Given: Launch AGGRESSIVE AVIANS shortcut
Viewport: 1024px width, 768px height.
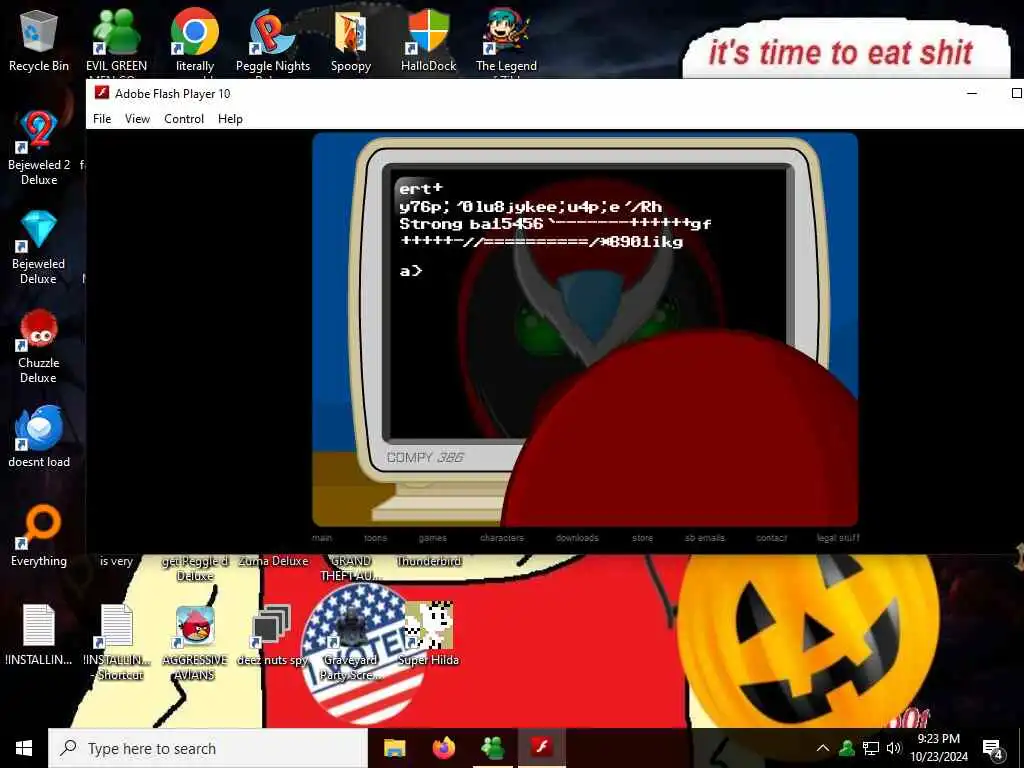Looking at the screenshot, I should point(195,643).
